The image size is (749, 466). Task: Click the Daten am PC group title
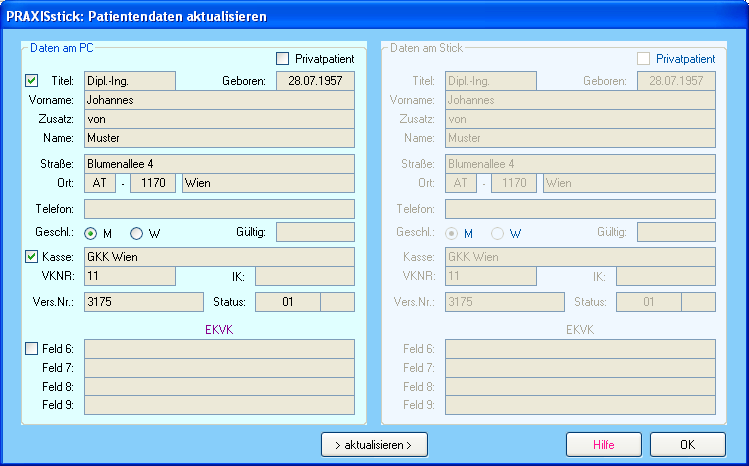point(62,48)
